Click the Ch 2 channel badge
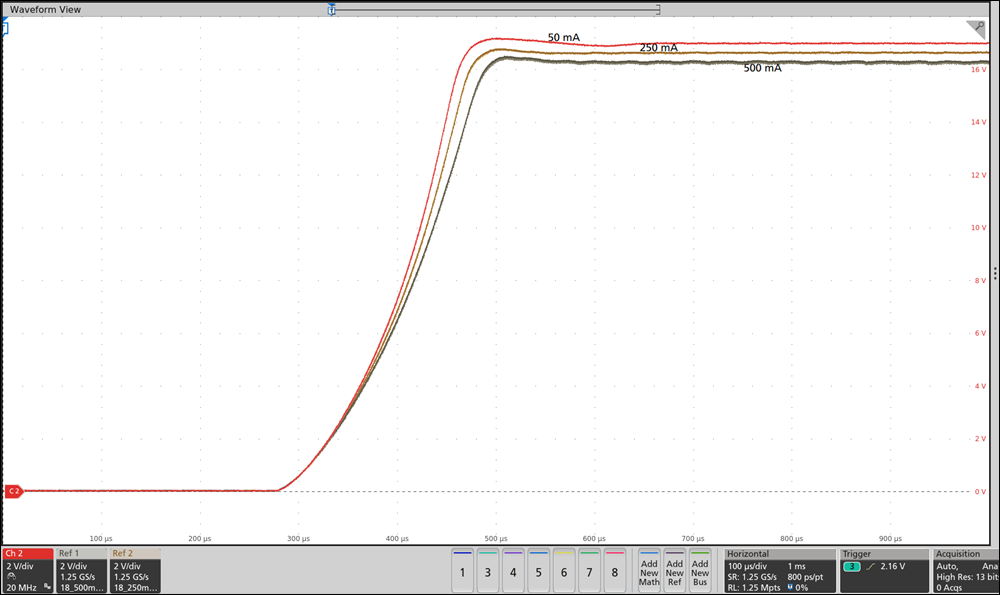Screen dimensions: 1000x595 pyautogui.click(x=15, y=551)
